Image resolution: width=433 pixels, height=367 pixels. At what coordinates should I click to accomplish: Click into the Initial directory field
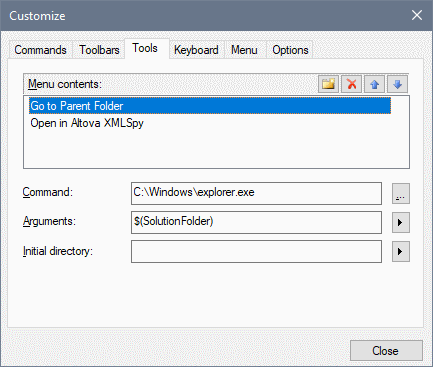(x=256, y=251)
